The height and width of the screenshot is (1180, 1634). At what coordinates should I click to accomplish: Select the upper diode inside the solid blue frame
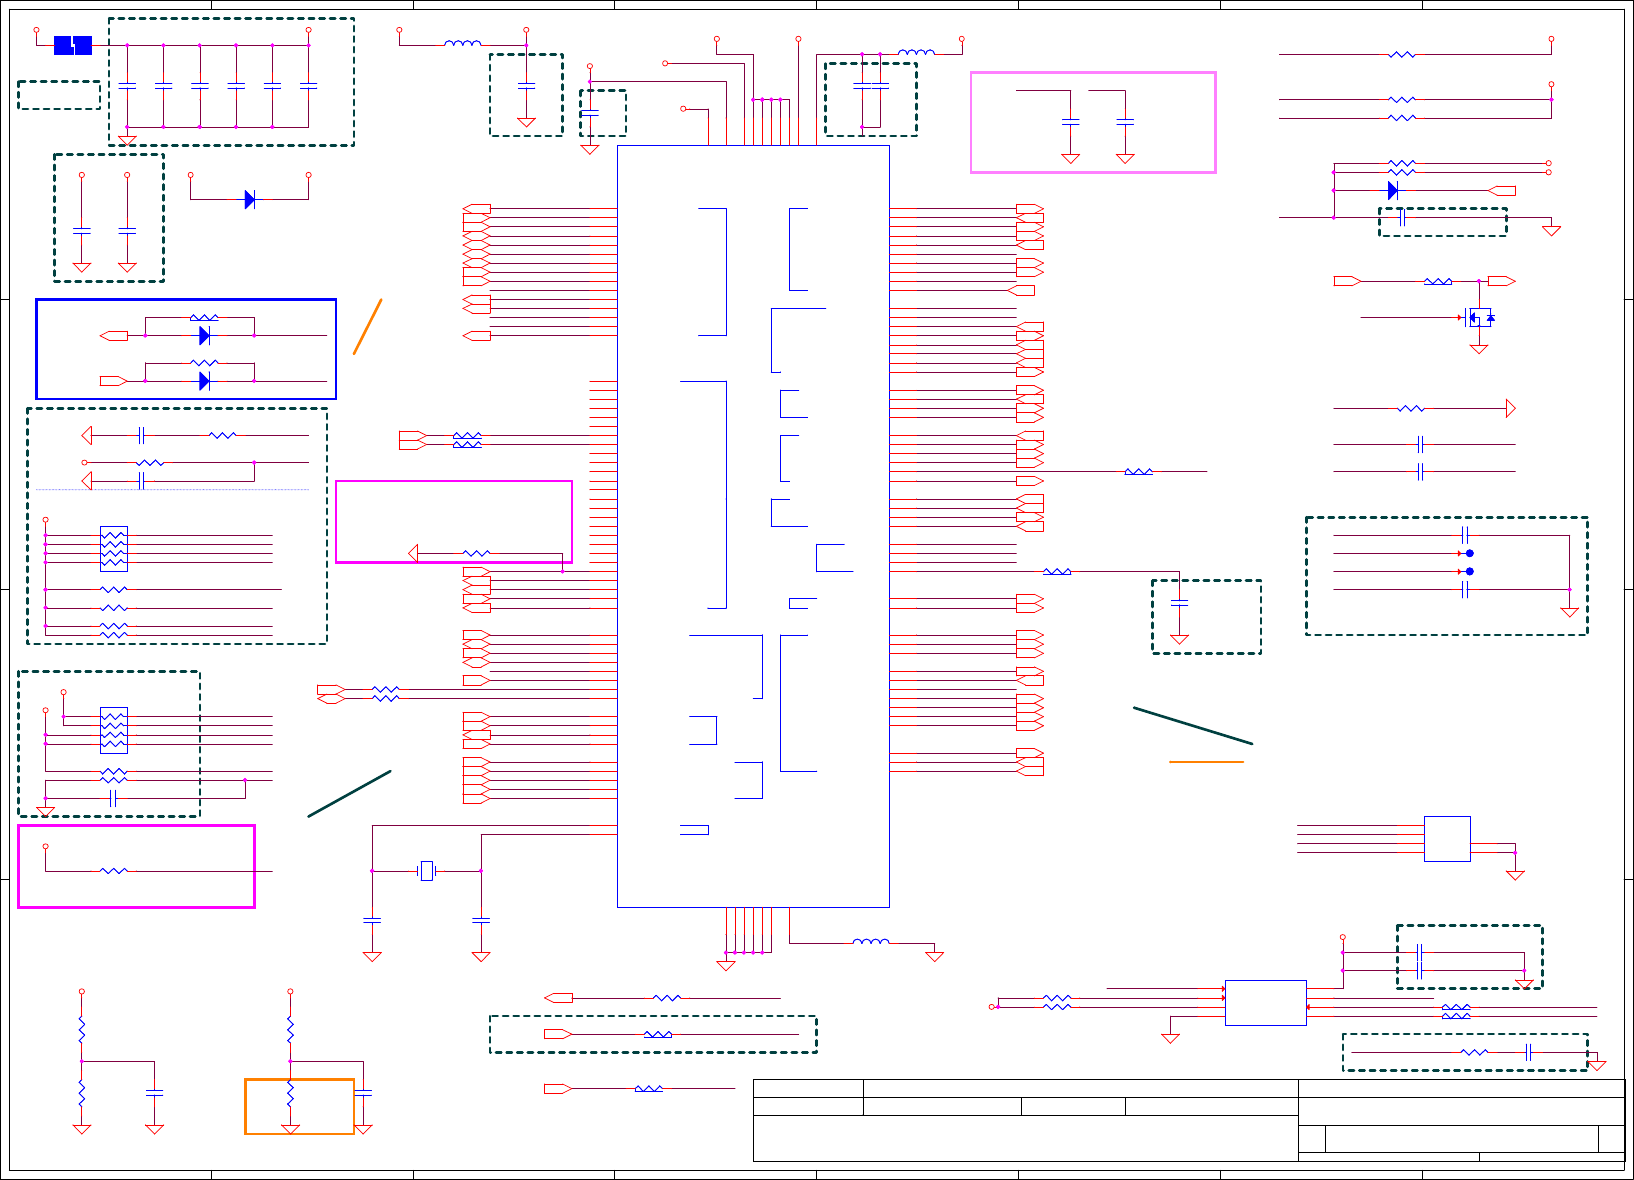pyautogui.click(x=204, y=336)
